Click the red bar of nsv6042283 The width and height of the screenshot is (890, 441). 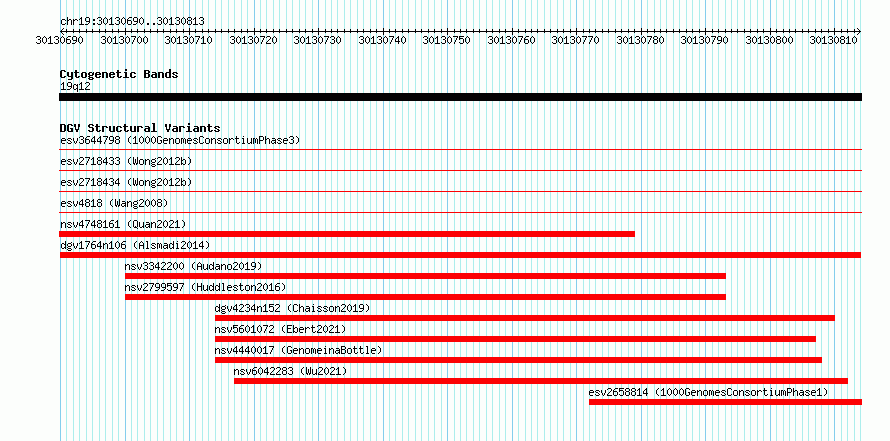[x=541, y=381]
